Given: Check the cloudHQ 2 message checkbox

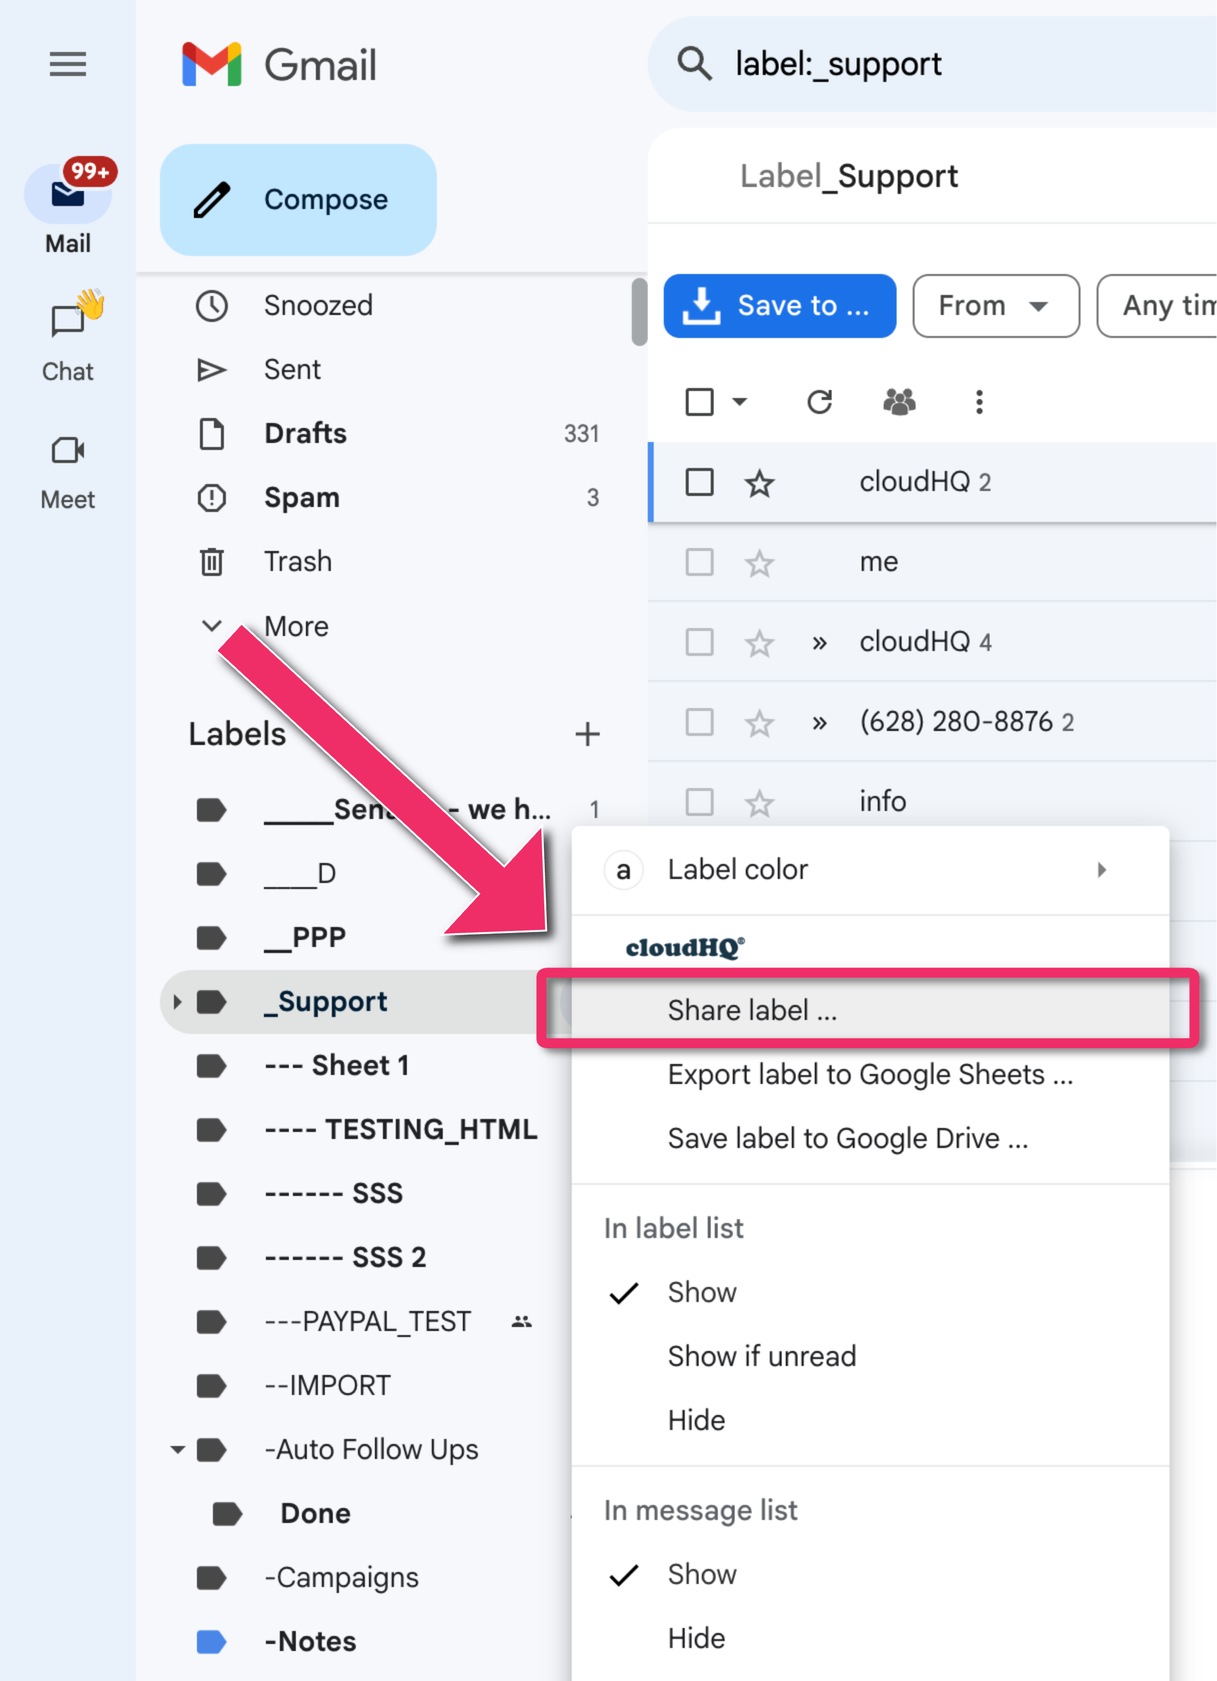Looking at the screenshot, I should 699,482.
